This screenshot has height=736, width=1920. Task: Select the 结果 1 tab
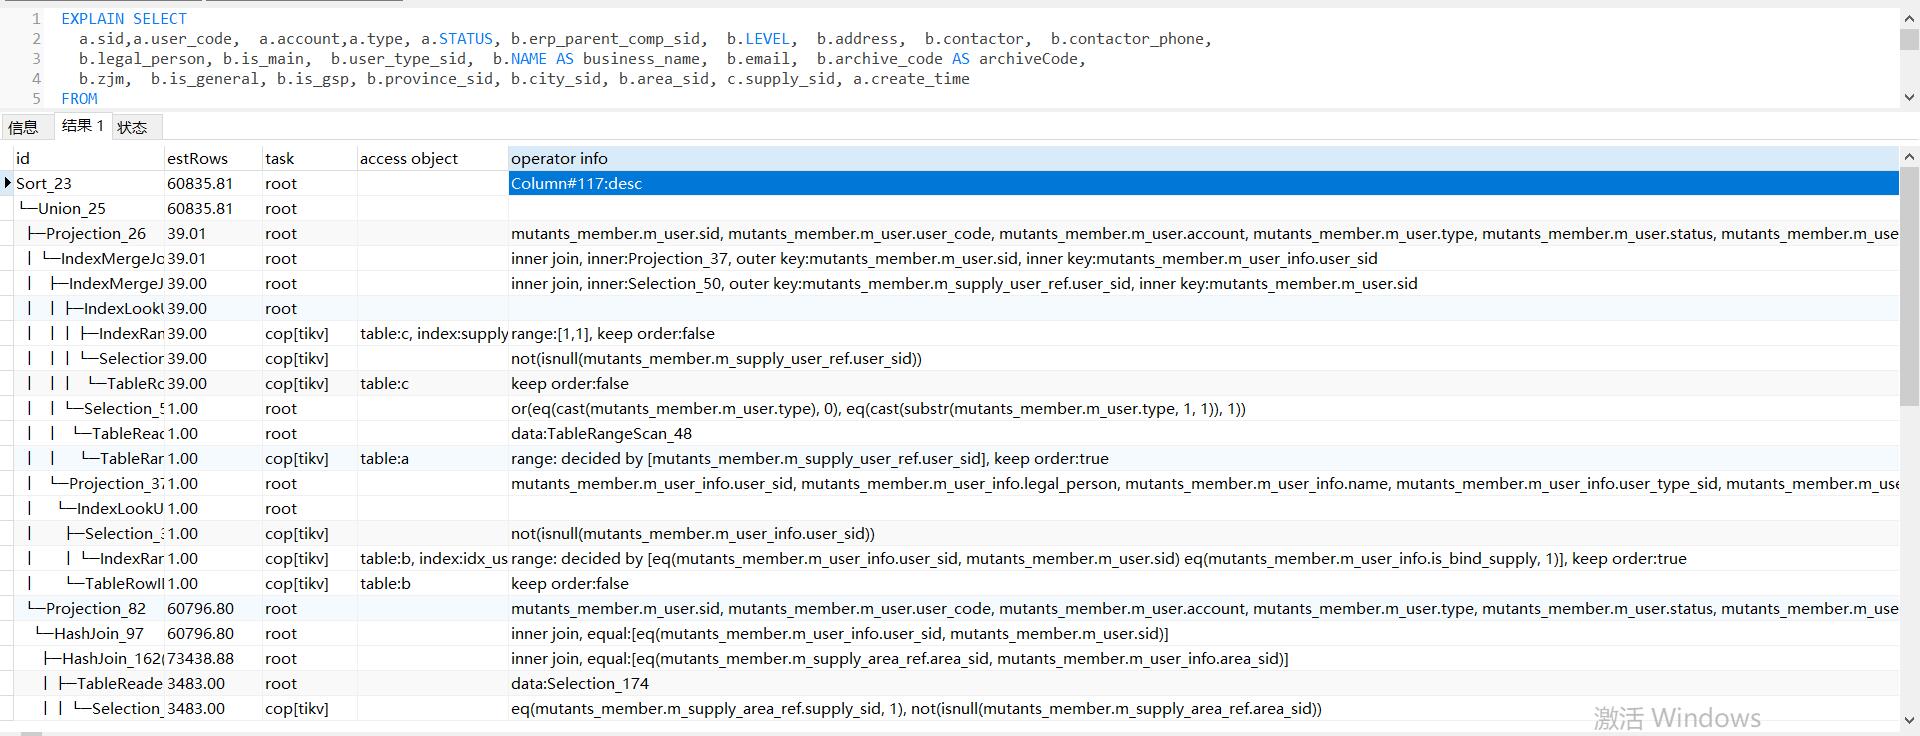(x=82, y=126)
